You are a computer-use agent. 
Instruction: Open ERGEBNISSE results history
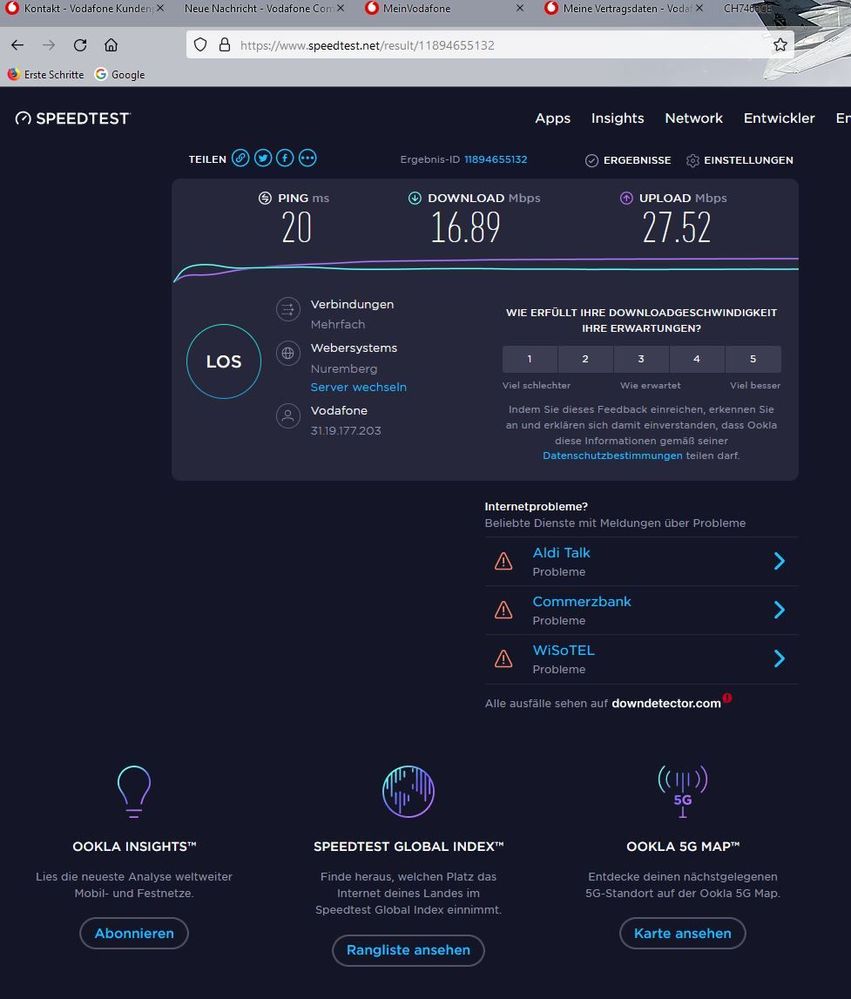click(628, 161)
